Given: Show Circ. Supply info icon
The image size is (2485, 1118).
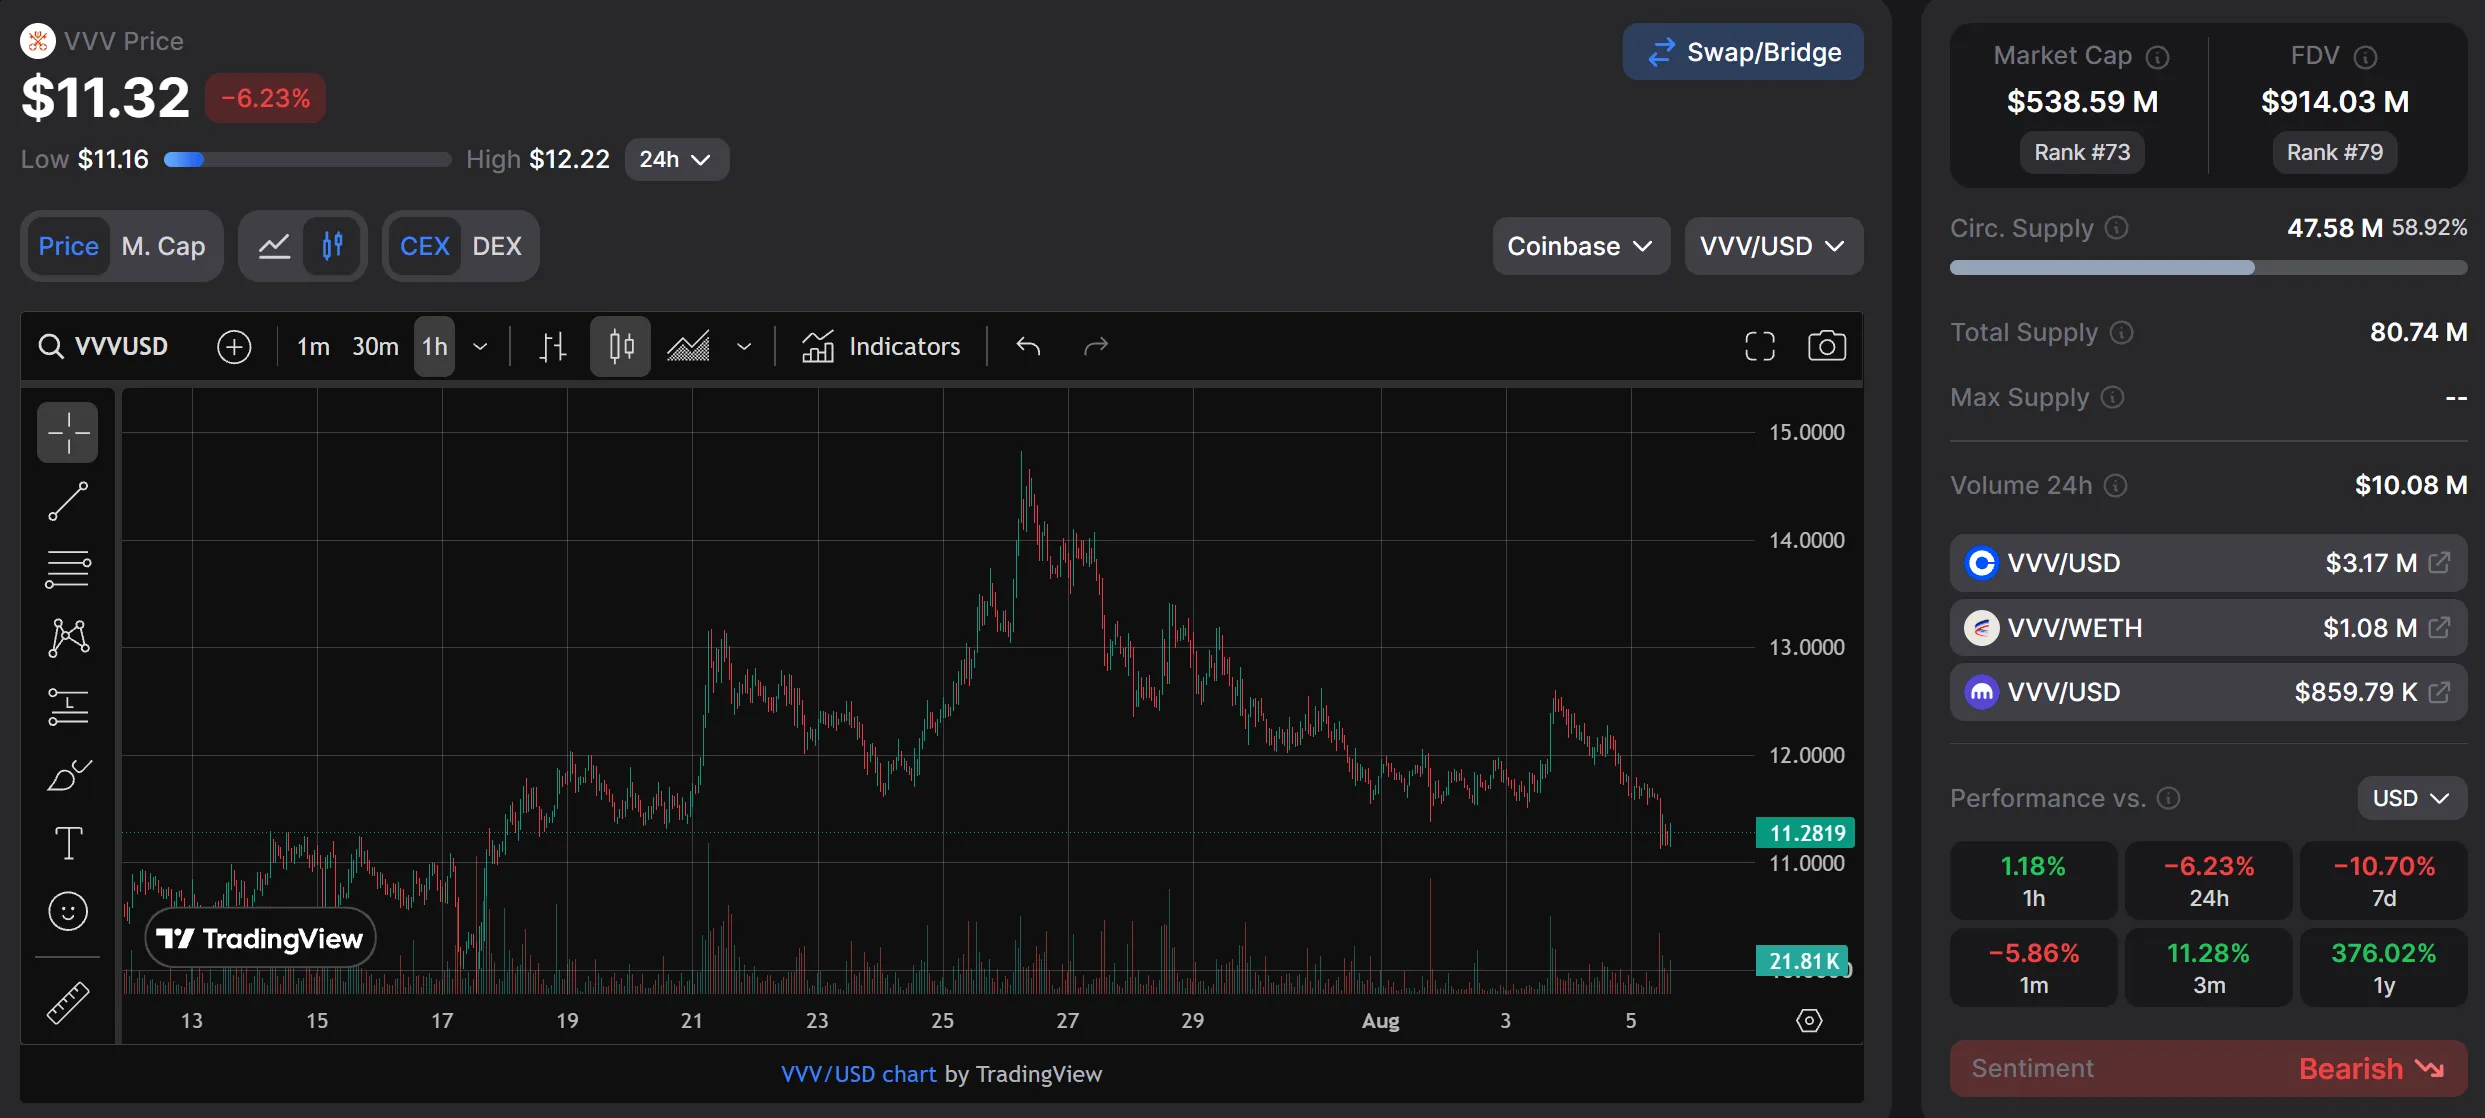Looking at the screenshot, I should point(2116,228).
